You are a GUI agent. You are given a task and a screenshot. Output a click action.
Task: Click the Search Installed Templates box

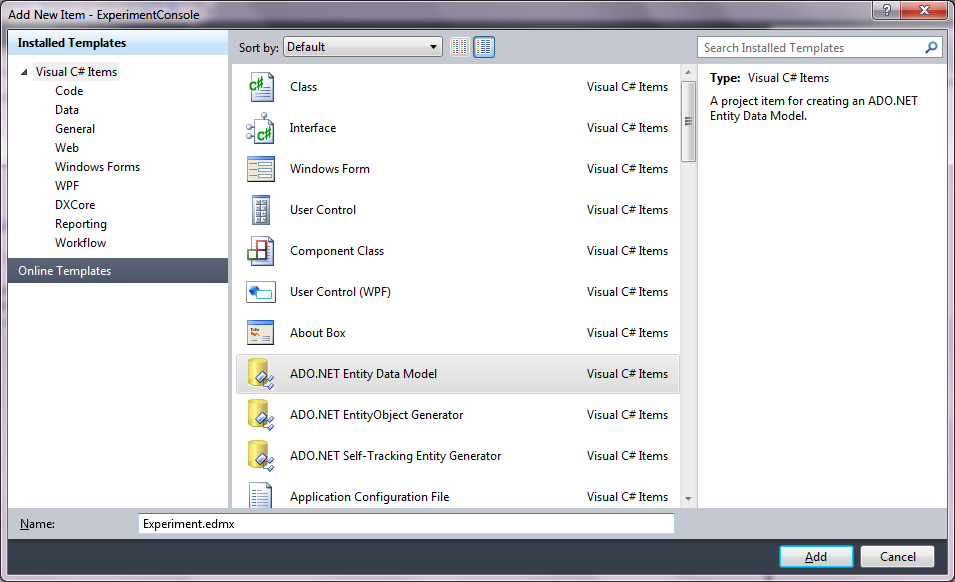pos(820,47)
